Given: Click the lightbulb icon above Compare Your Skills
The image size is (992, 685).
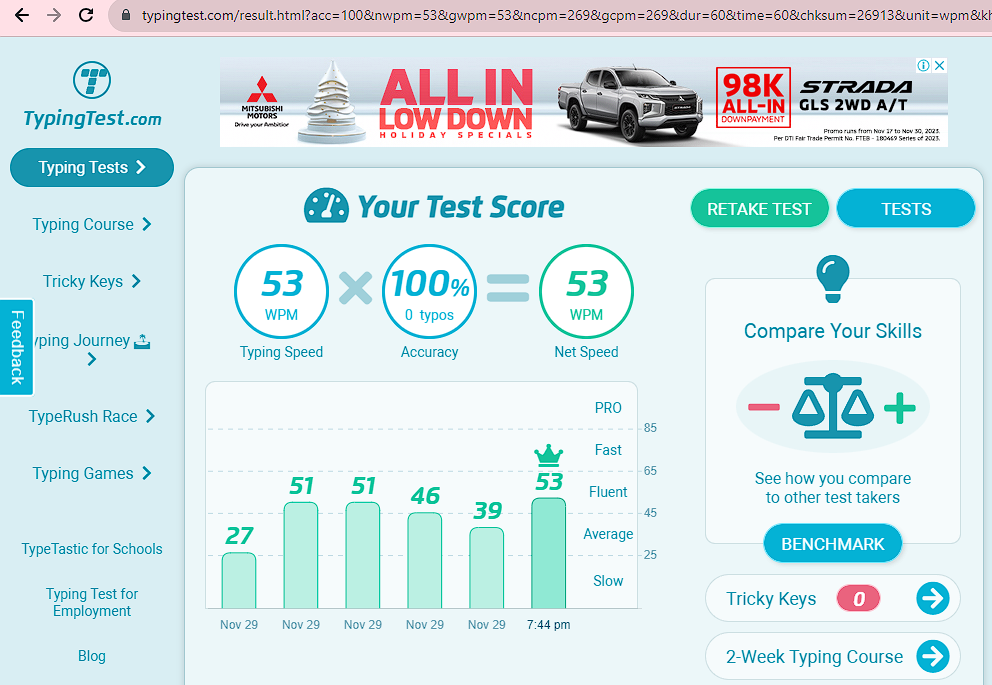Looking at the screenshot, I should coord(833,278).
